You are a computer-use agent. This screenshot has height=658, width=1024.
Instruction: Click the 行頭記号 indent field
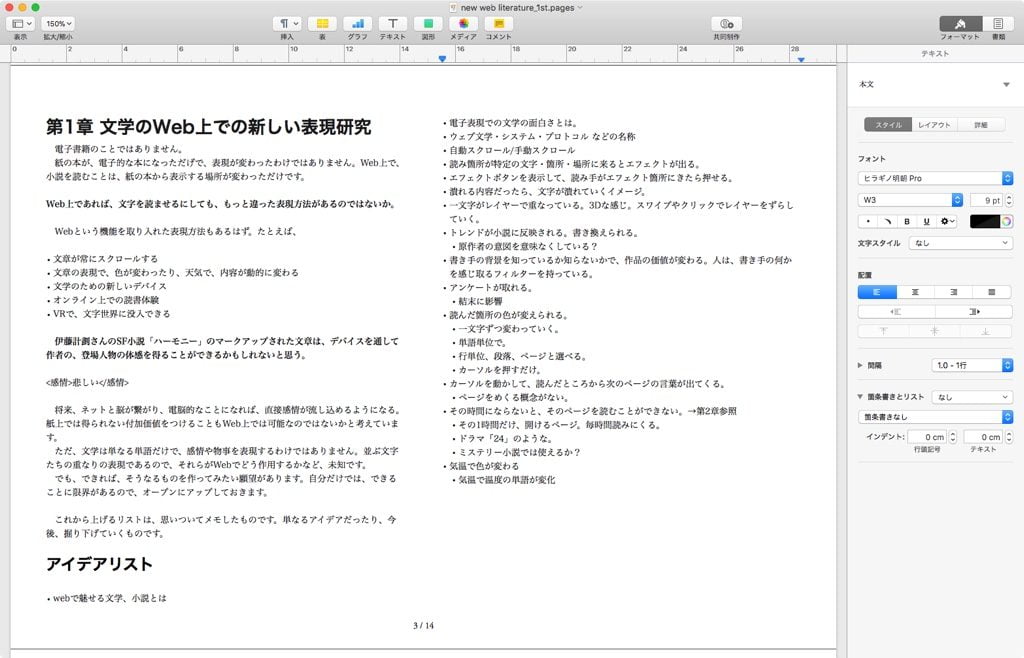pyautogui.click(x=927, y=437)
